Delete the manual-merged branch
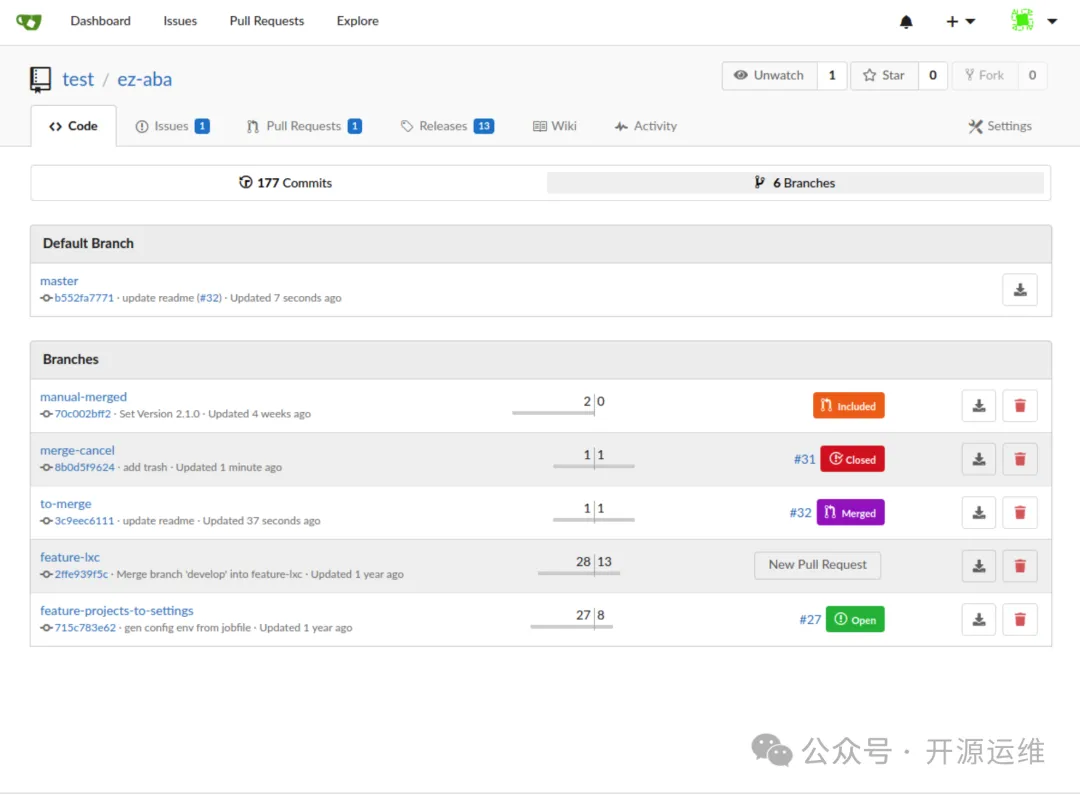Image resolution: width=1080 pixels, height=795 pixels. tap(1019, 406)
